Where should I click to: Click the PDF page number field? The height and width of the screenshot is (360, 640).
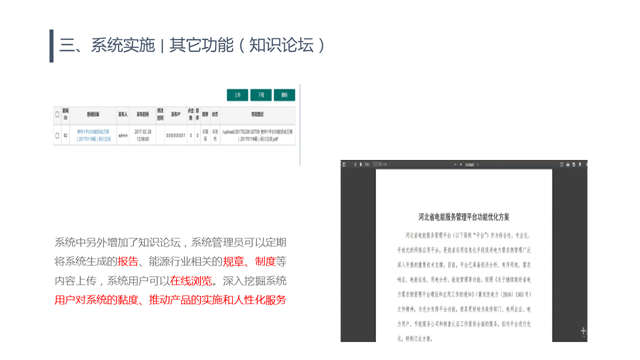378,164
